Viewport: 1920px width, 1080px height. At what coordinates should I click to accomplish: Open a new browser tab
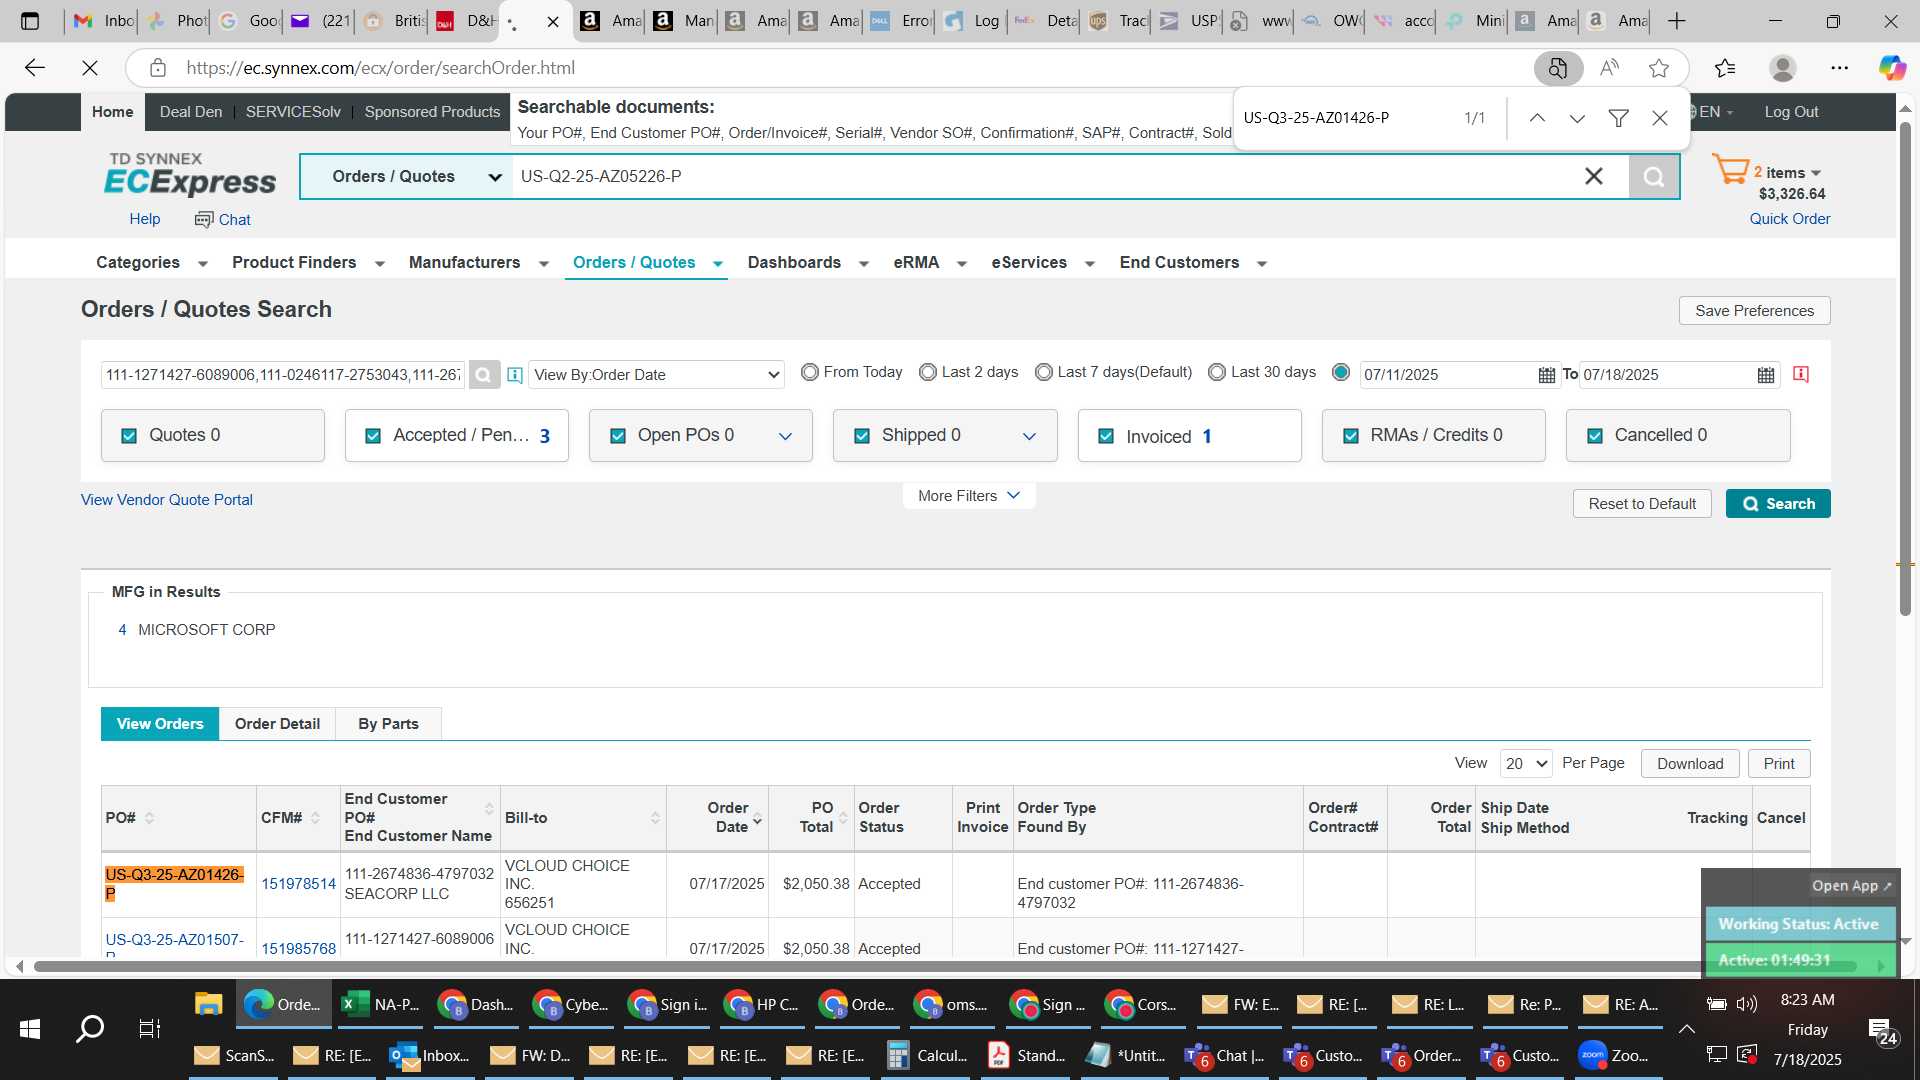click(x=1677, y=21)
